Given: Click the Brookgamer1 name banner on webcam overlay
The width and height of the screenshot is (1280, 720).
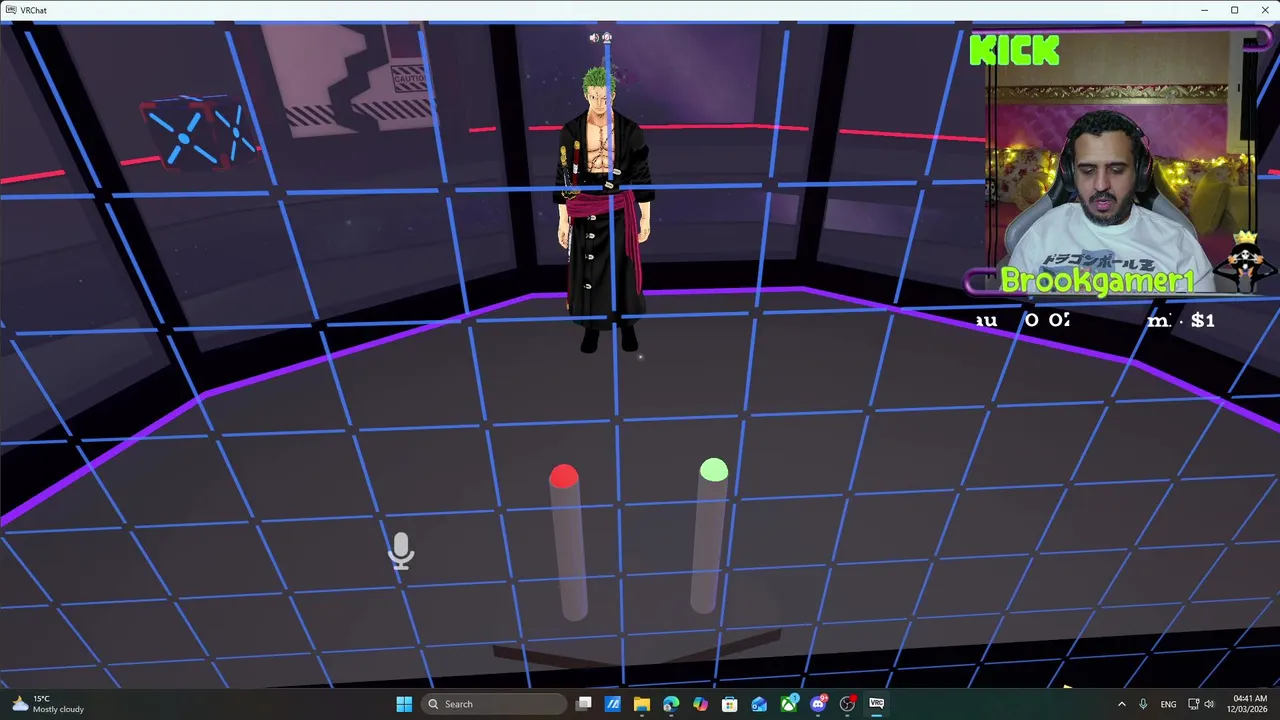Looking at the screenshot, I should pyautogui.click(x=1096, y=282).
